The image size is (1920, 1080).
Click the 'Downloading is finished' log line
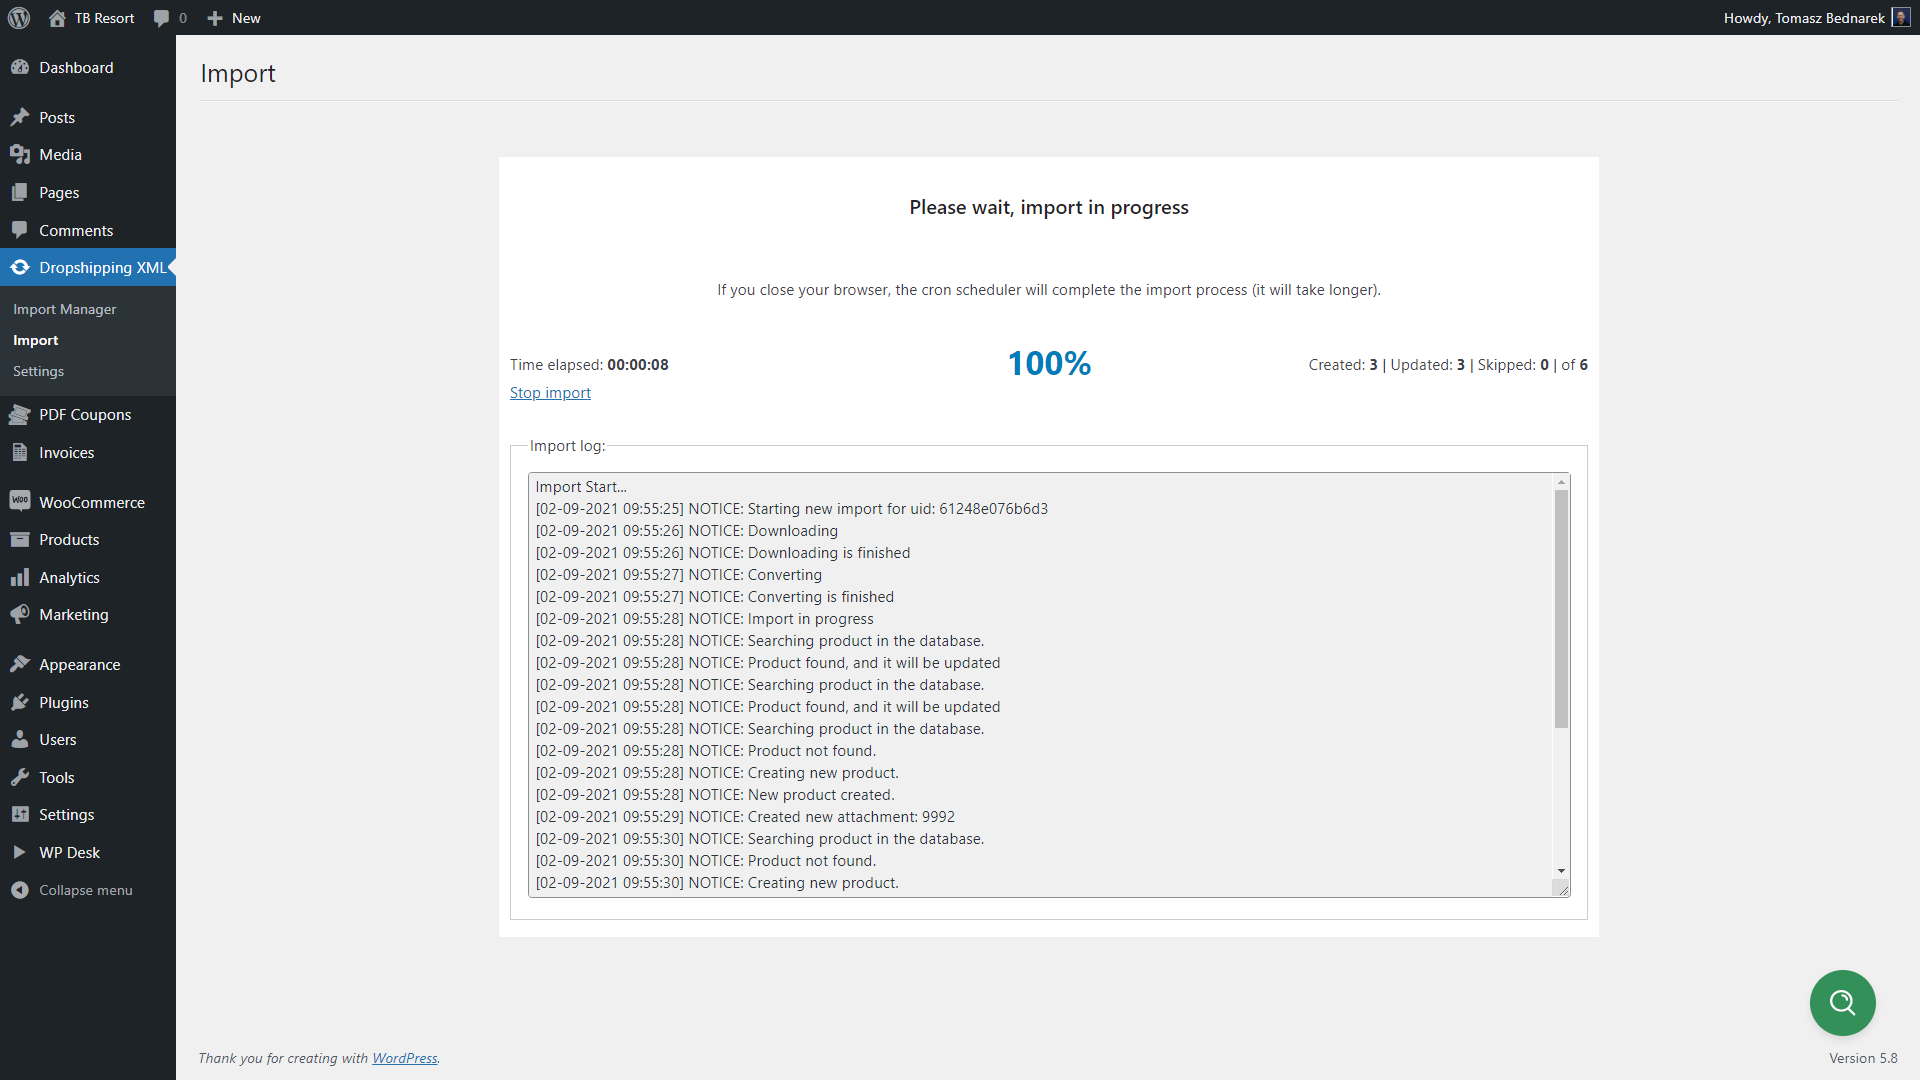pyautogui.click(x=723, y=553)
